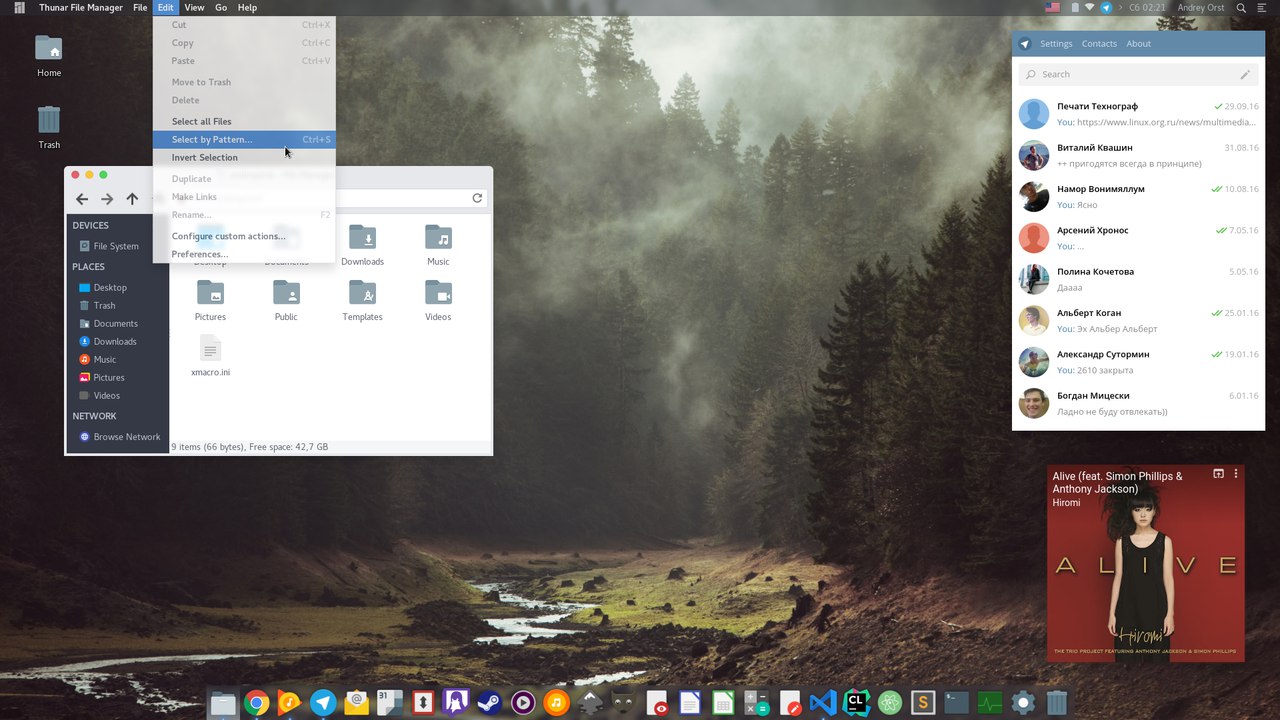Open 'Configure custom actions...' in Edit menu
This screenshot has height=720, width=1280.
(x=229, y=236)
